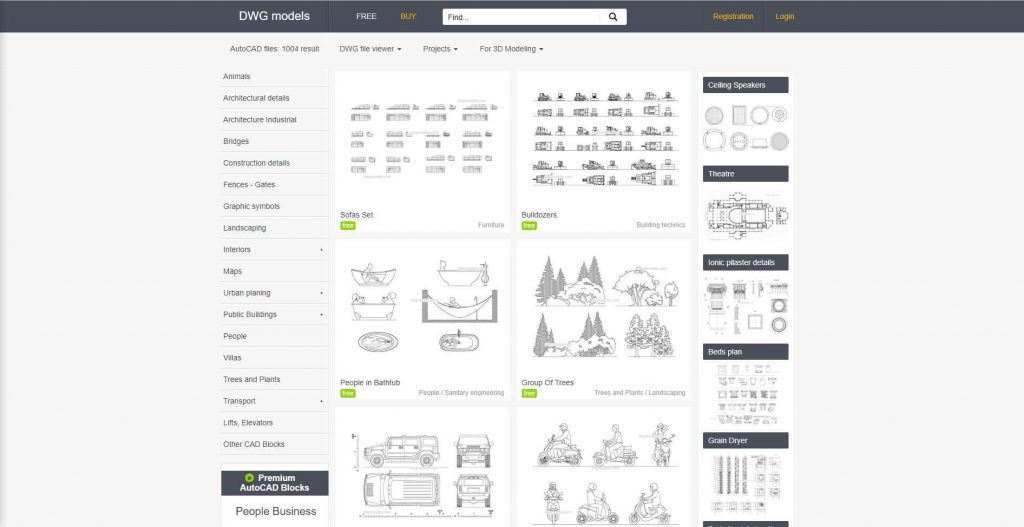Open the Login page
The height and width of the screenshot is (527, 1024).
(784, 16)
